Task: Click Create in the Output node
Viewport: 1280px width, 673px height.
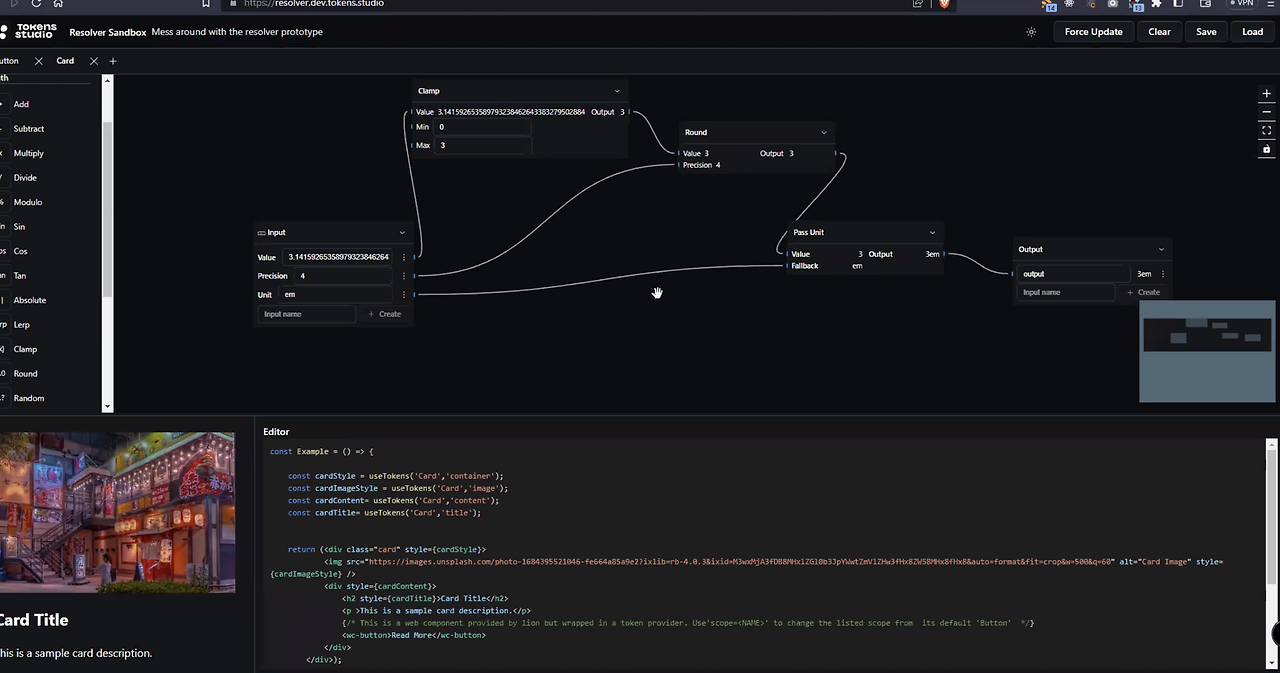Action: click(x=1143, y=292)
